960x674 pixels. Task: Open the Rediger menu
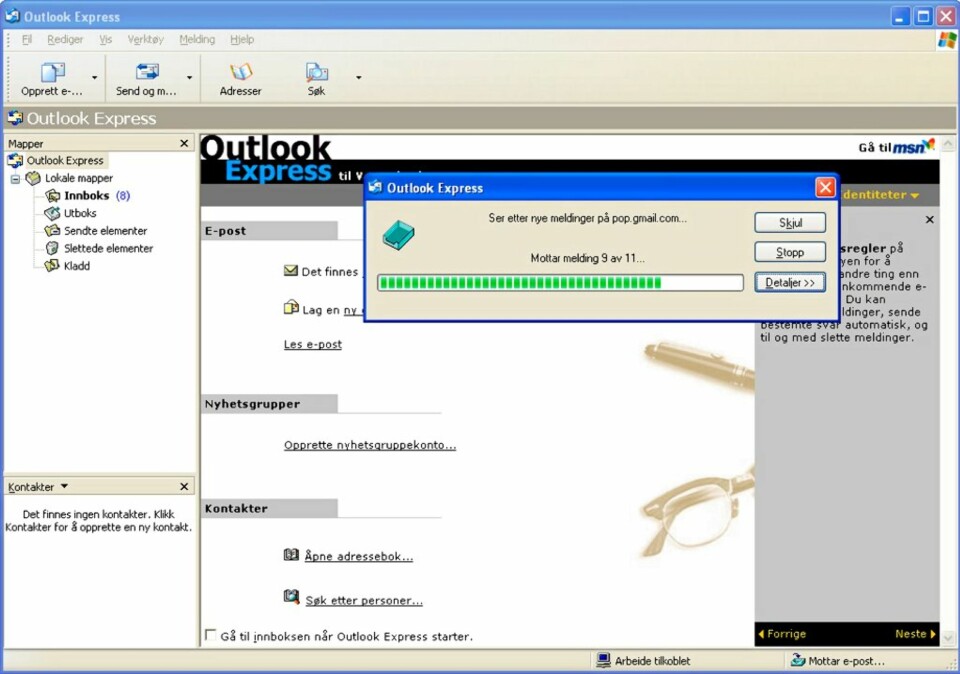point(65,39)
